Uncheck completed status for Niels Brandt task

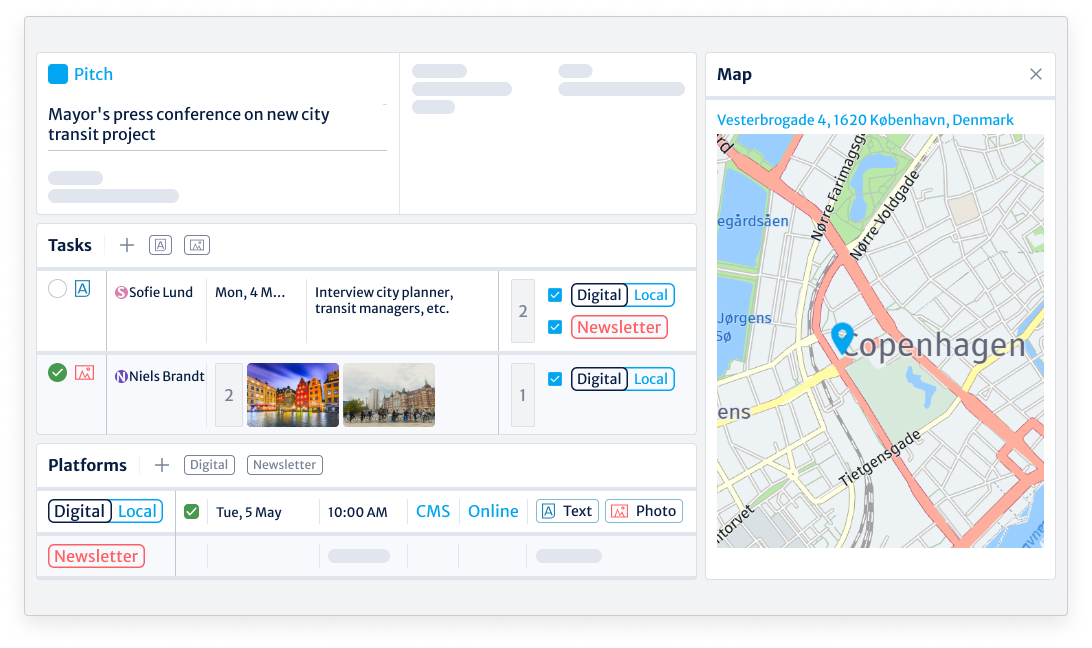(x=58, y=373)
